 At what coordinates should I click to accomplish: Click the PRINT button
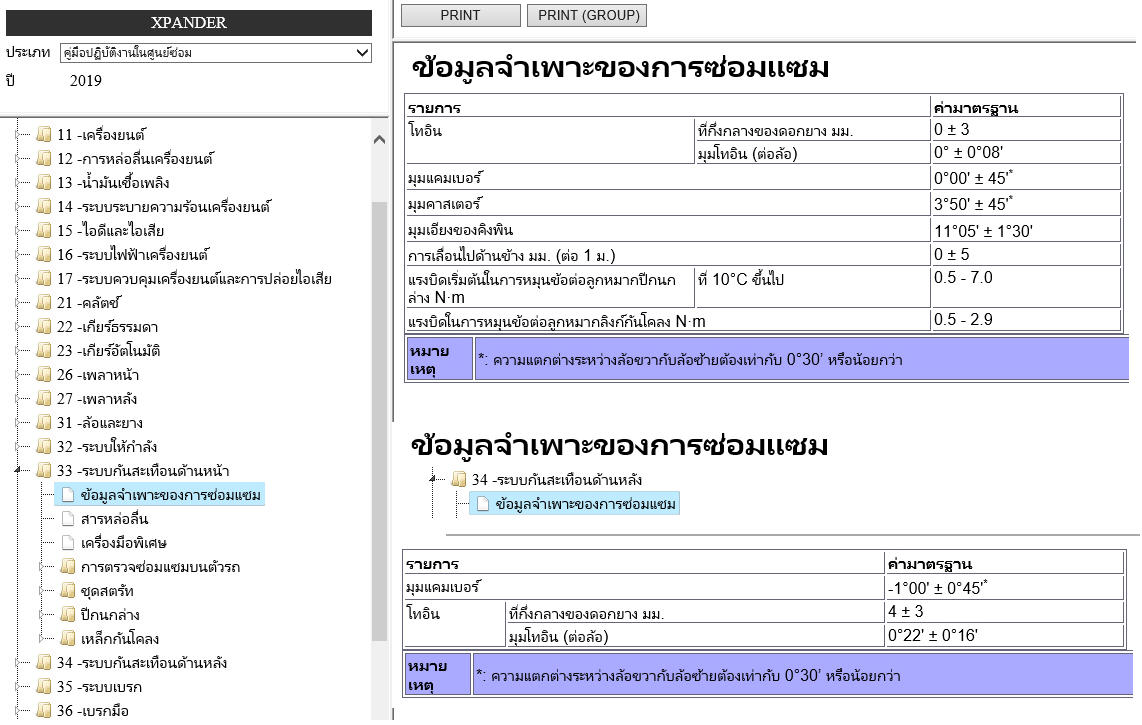[x=460, y=15]
